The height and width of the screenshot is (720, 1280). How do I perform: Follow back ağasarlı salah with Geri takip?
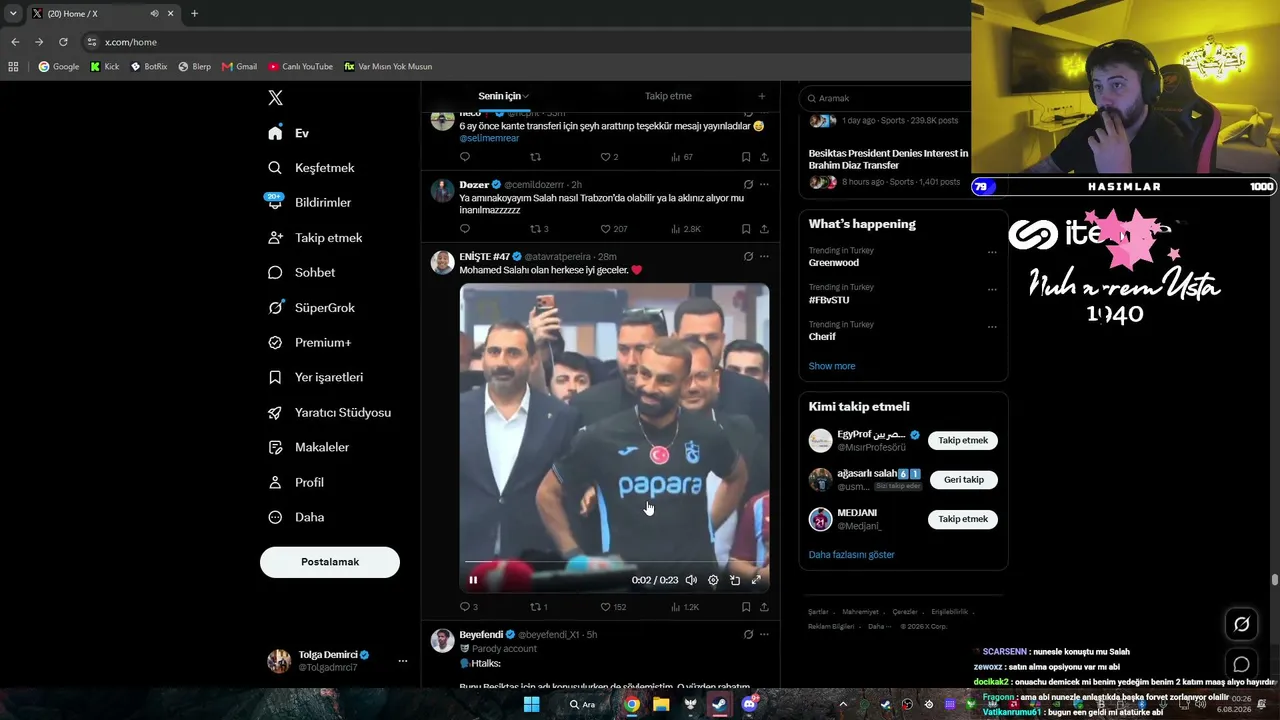point(963,480)
